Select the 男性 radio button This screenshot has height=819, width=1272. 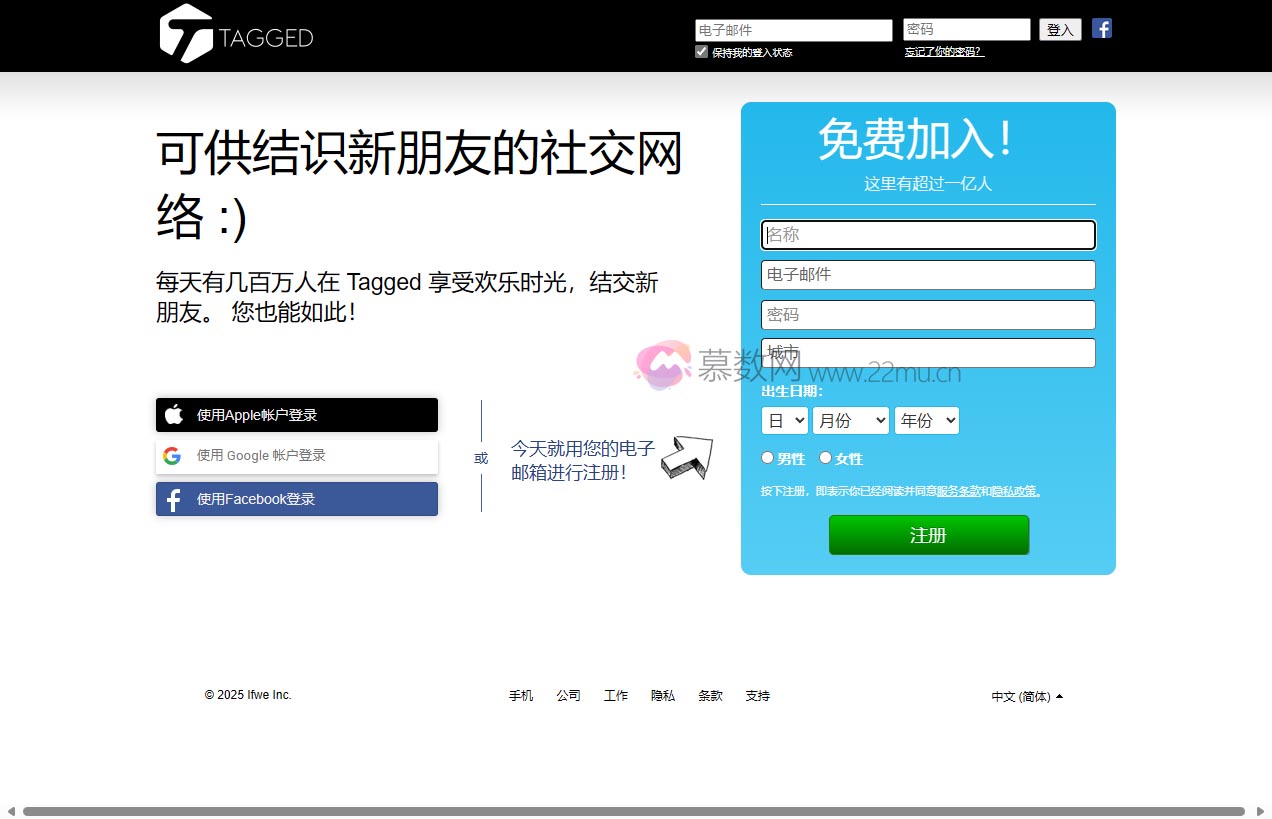pyautogui.click(x=768, y=458)
